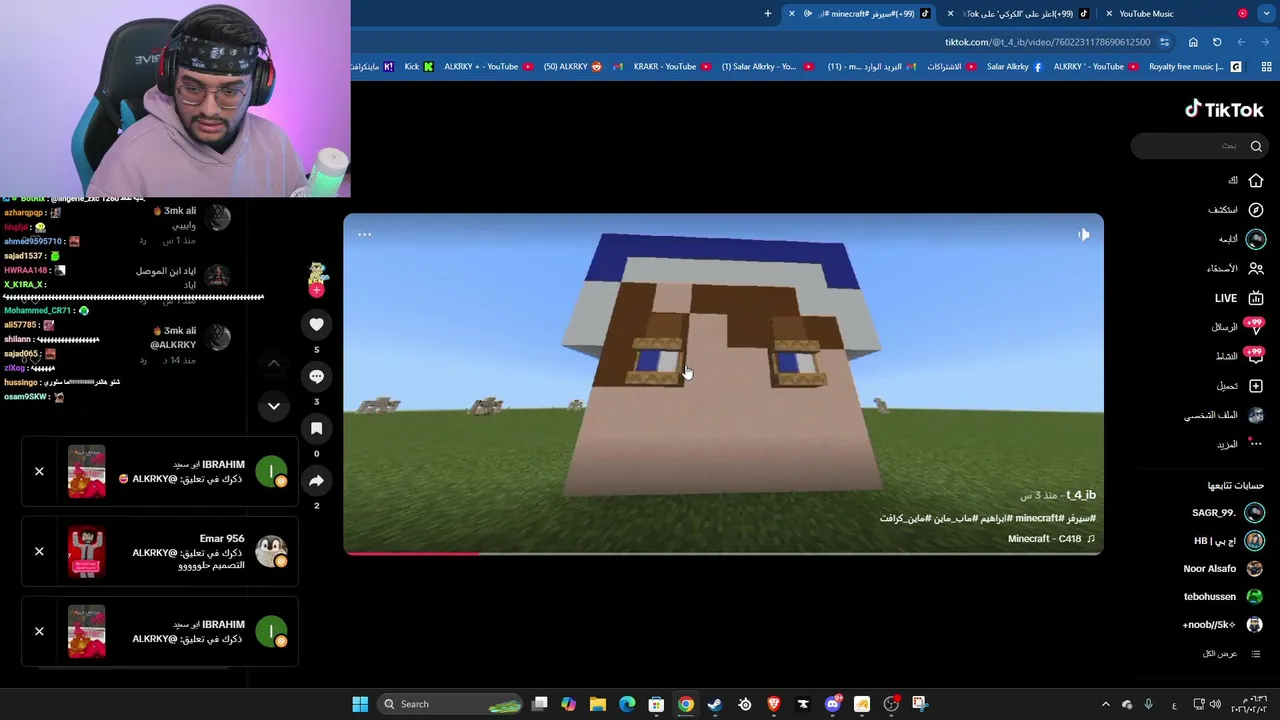
Task: Open the Royalty free music bookmark
Action: pyautogui.click(x=1194, y=67)
